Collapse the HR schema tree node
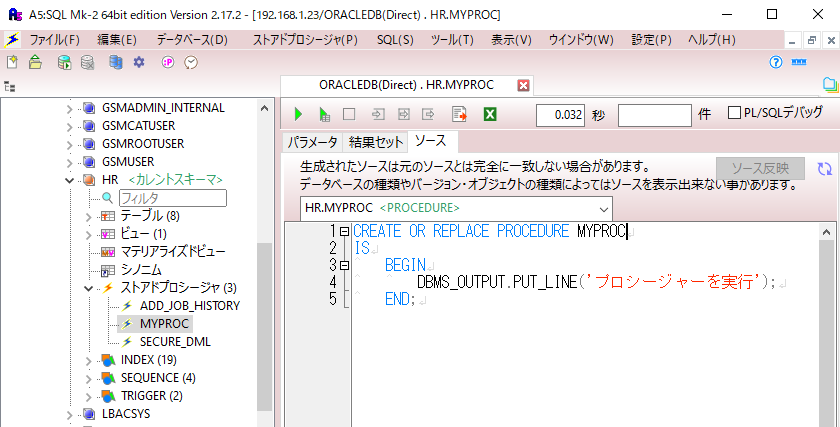840x427 pixels. 70,180
